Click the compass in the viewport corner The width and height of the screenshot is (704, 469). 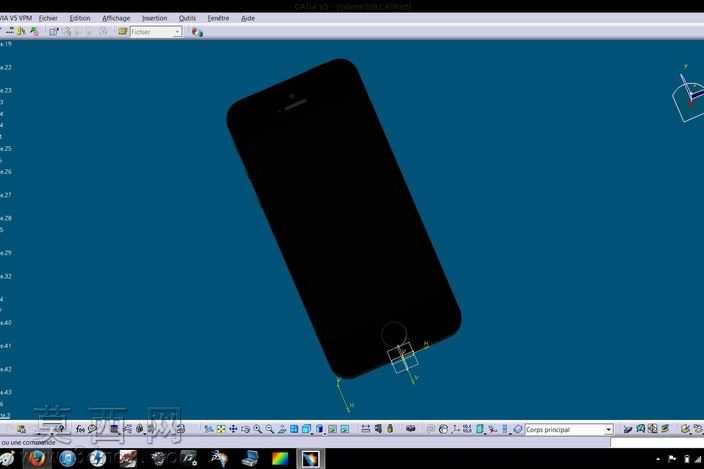click(x=688, y=96)
